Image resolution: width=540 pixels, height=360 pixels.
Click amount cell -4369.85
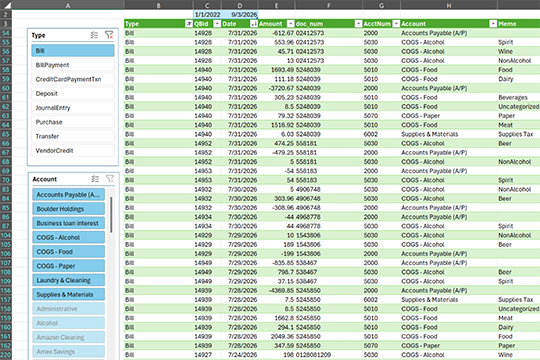pos(277,290)
